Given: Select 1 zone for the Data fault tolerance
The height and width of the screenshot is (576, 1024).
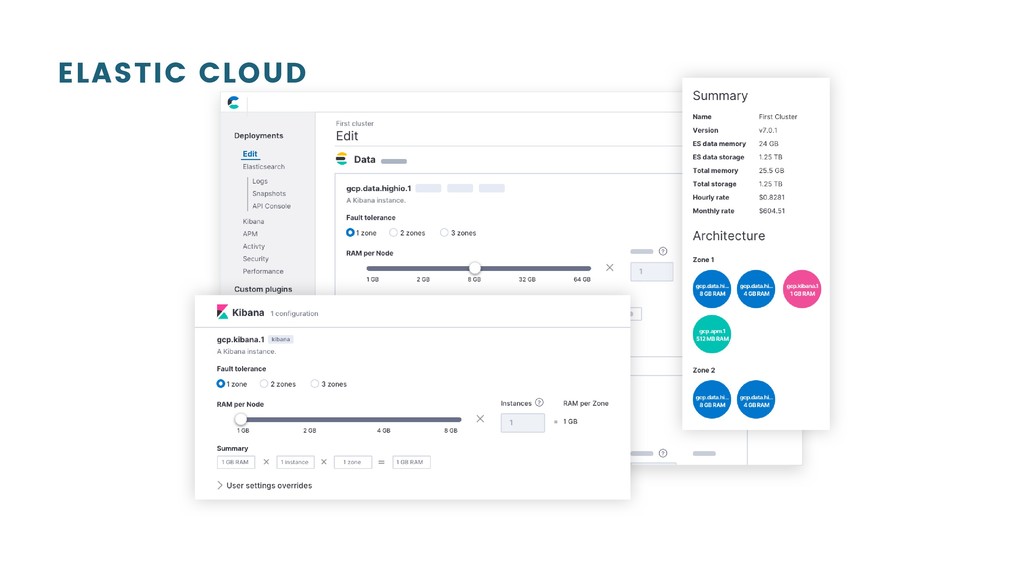Looking at the screenshot, I should click(350, 232).
